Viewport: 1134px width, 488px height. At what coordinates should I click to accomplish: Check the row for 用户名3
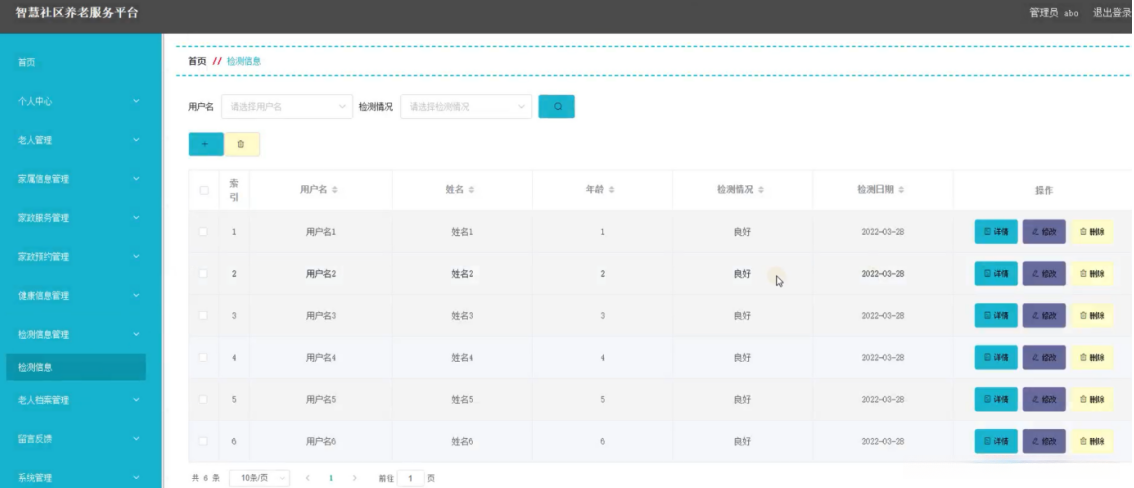pos(203,315)
